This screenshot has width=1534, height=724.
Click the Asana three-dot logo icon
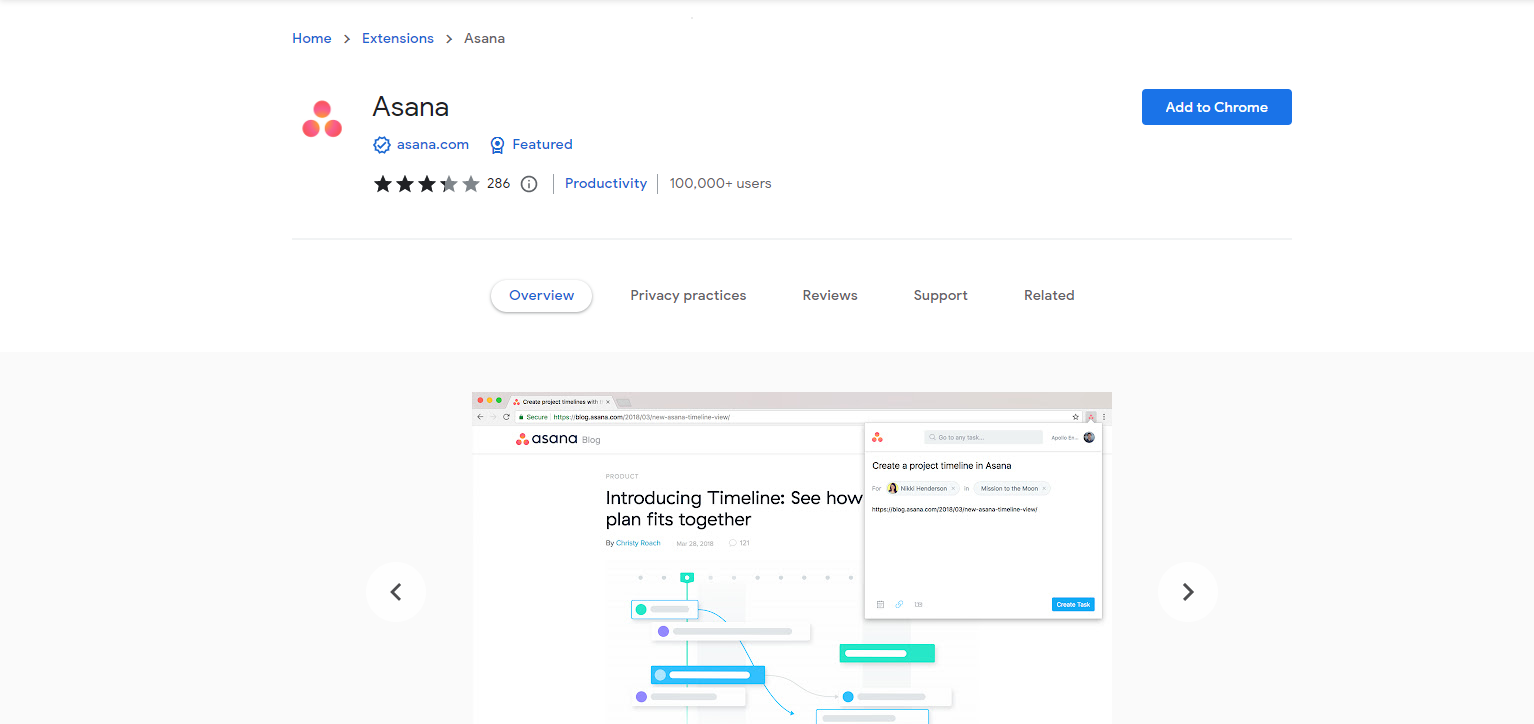pos(322,119)
